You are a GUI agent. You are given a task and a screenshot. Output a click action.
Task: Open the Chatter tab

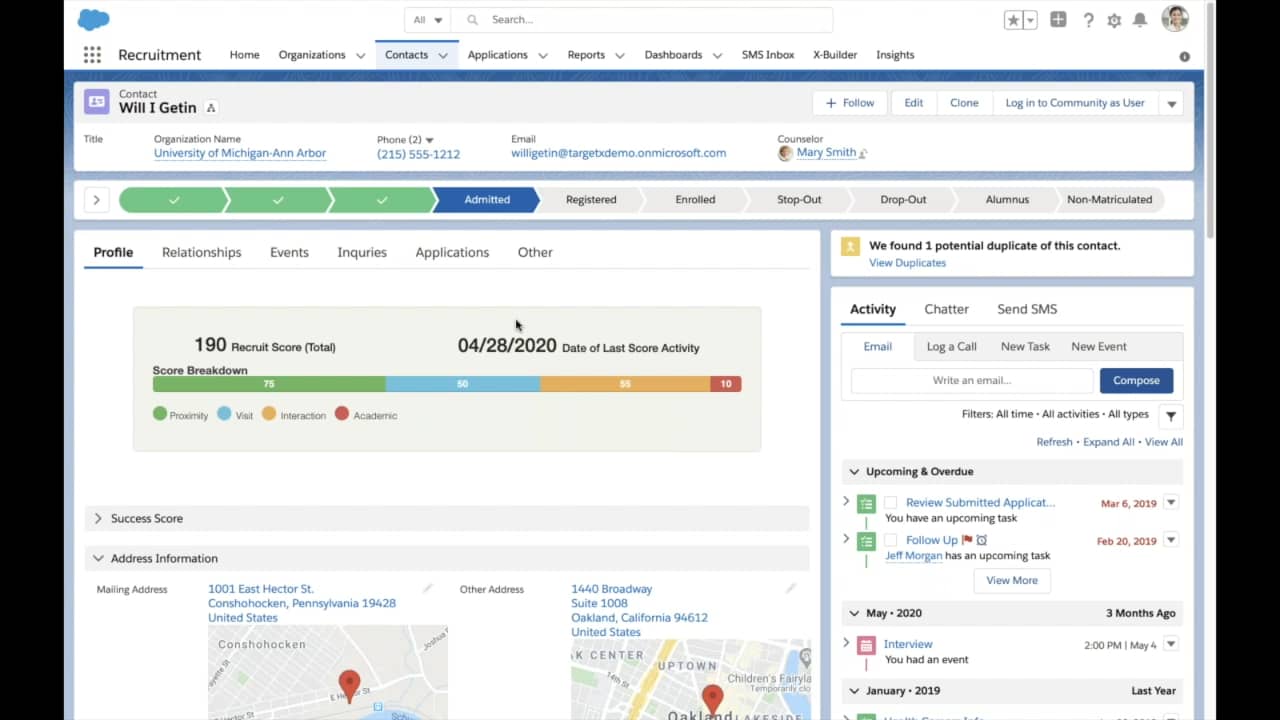tap(946, 310)
